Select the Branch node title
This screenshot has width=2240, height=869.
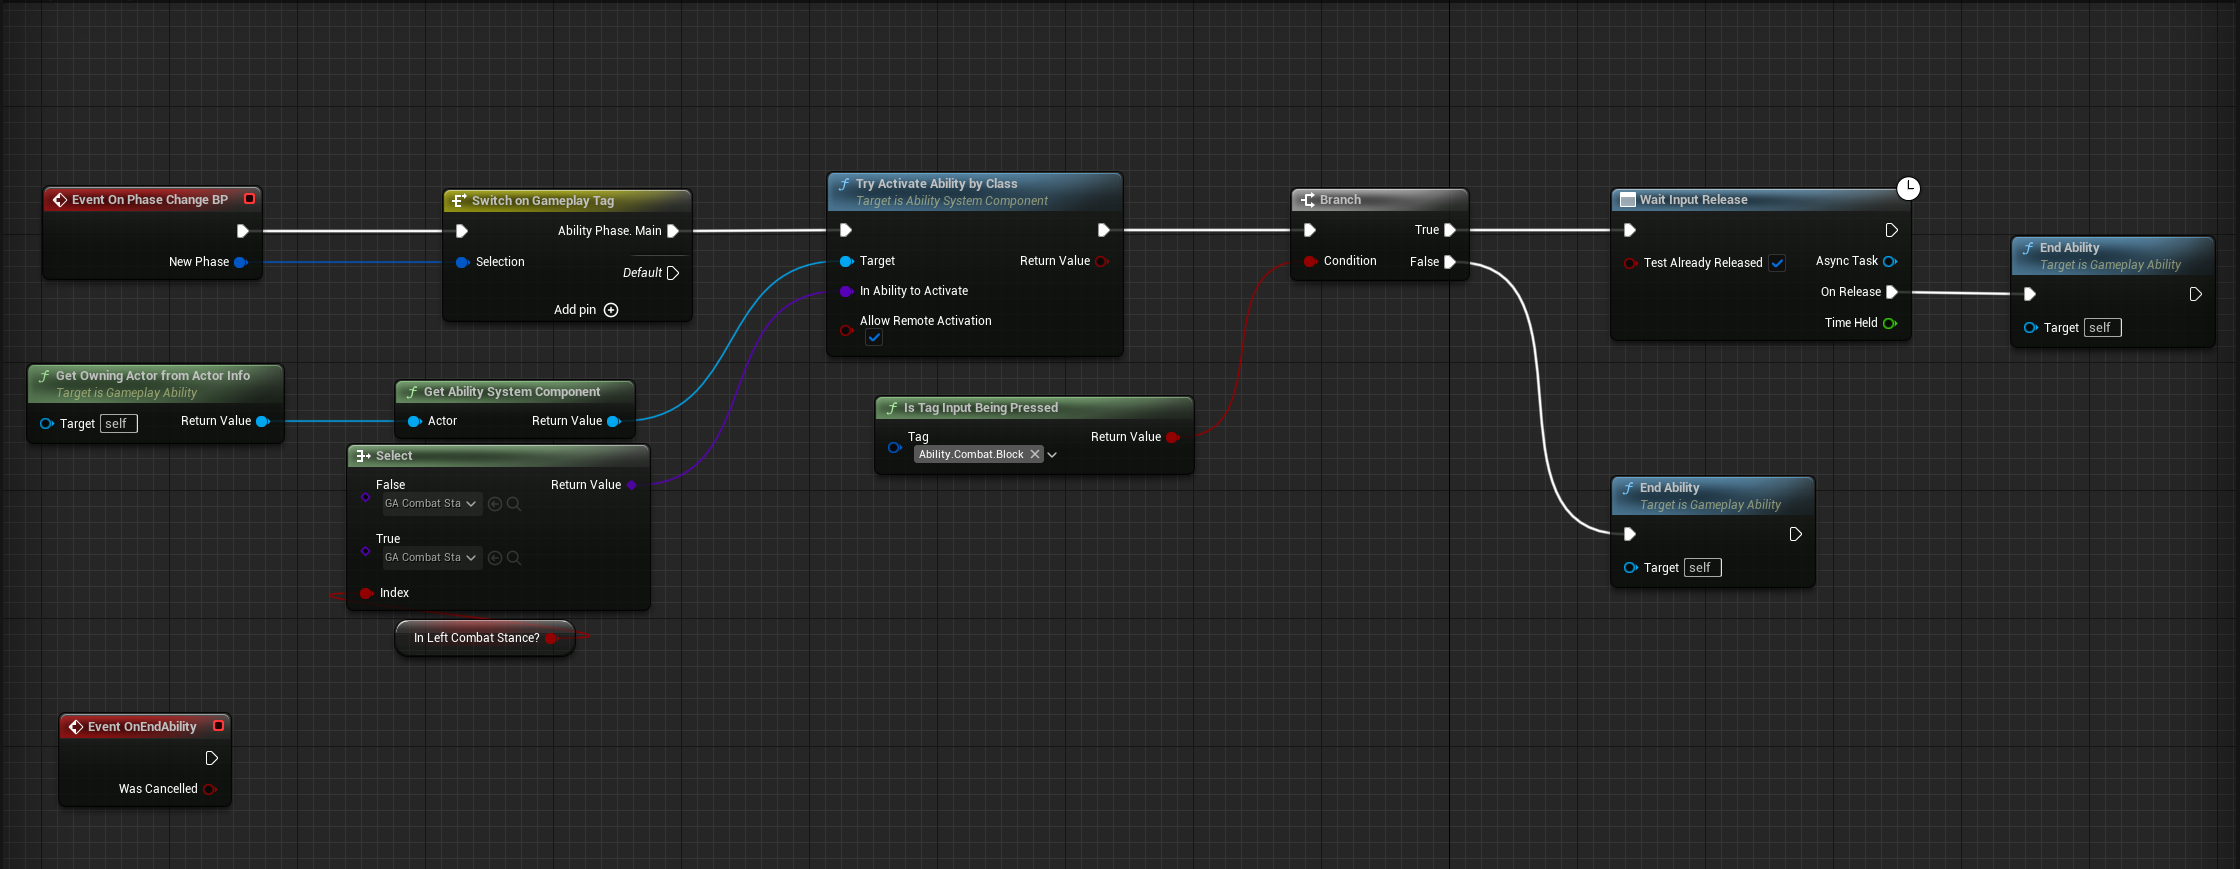1340,200
